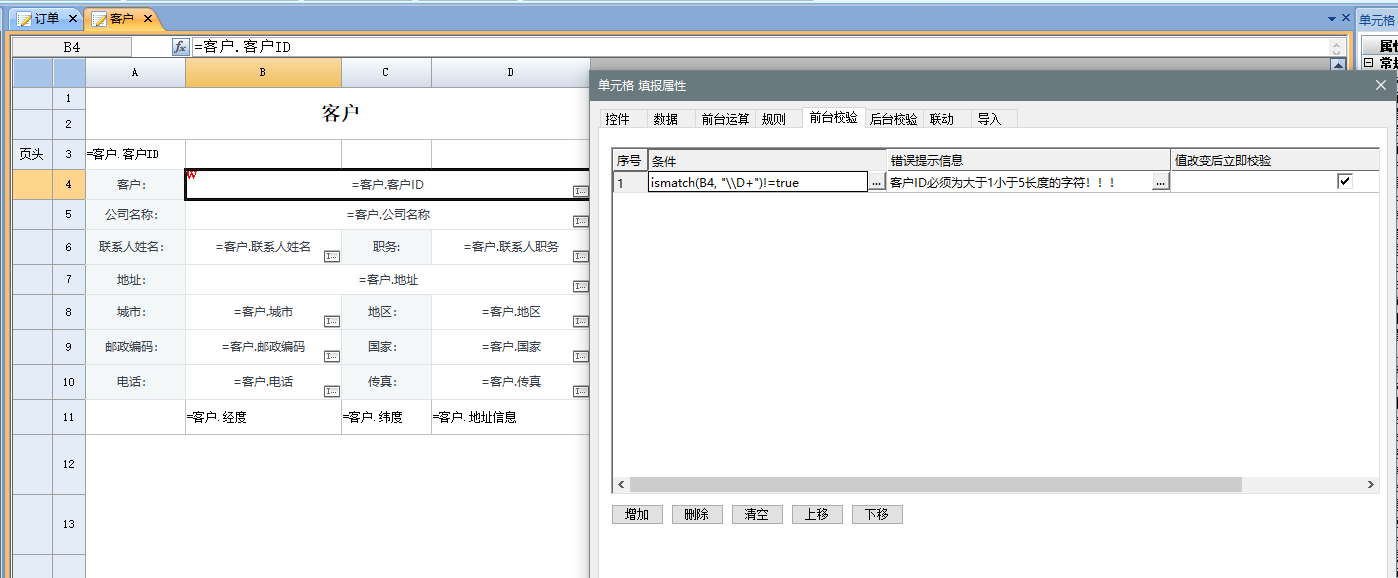Click the widget icon in the 邮政编码 cell

[332, 356]
